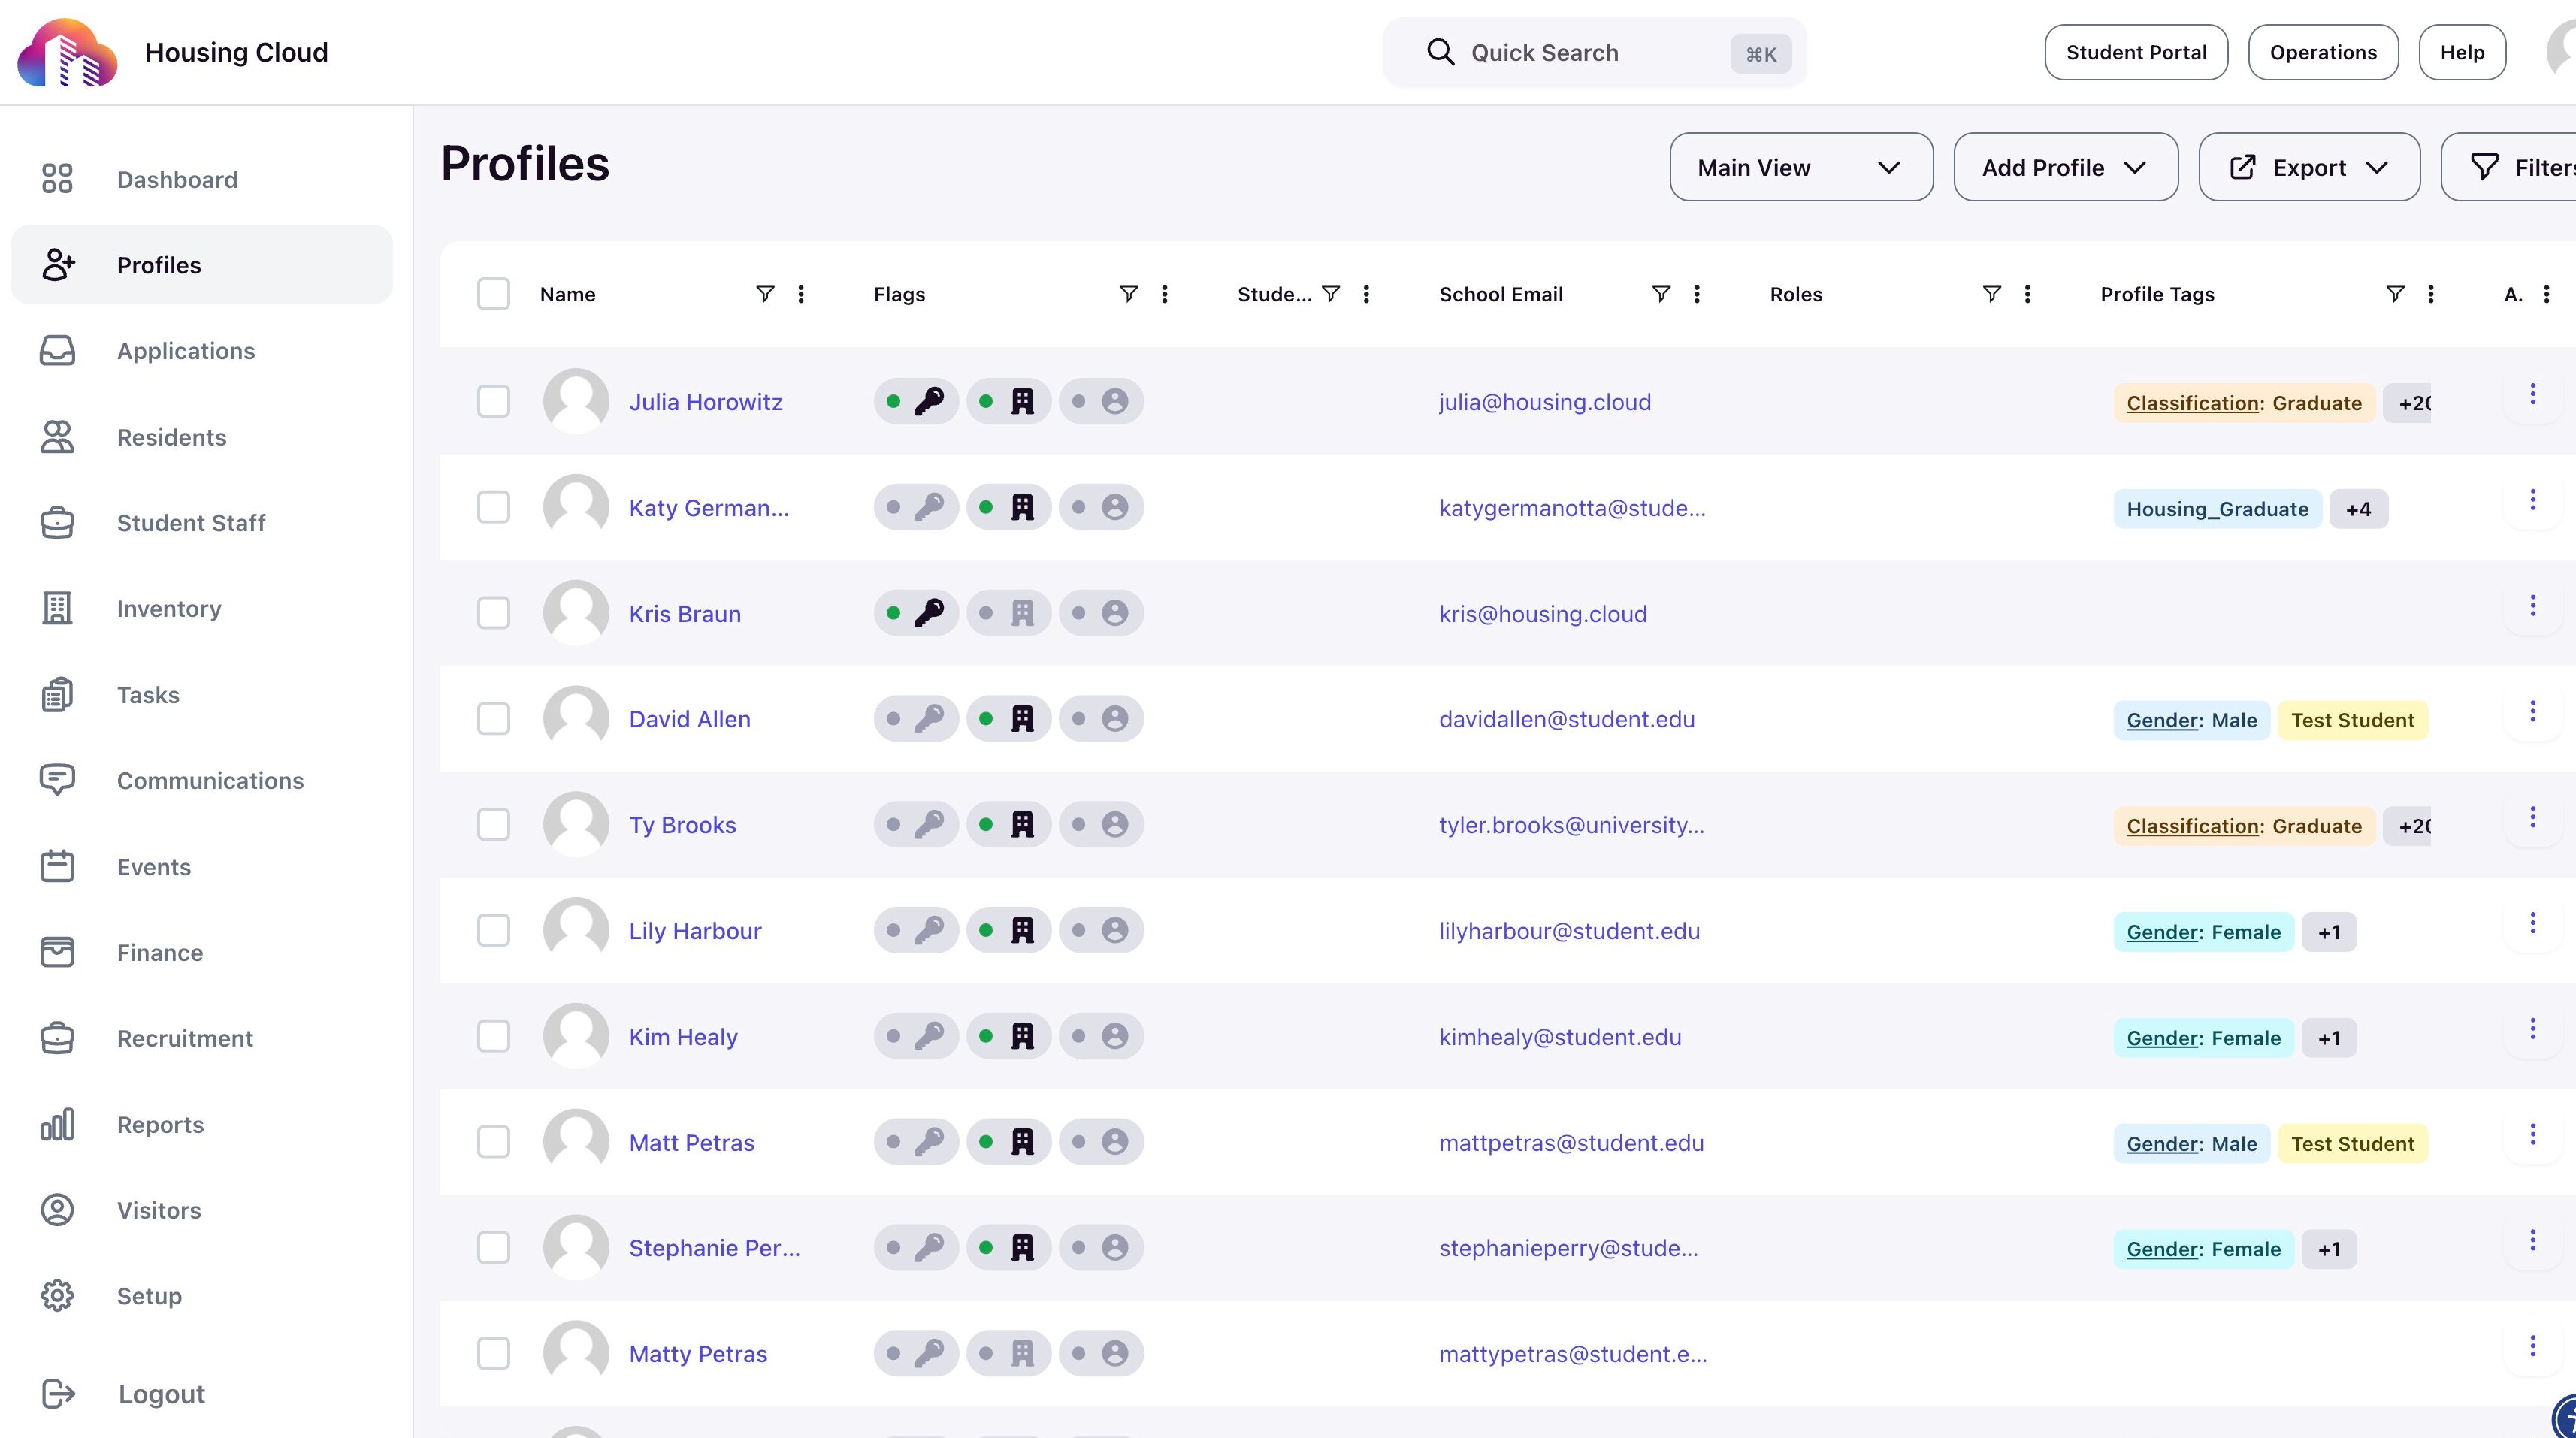Expand the Main View dropdown
This screenshot has height=1438, width=2576.
click(1800, 167)
